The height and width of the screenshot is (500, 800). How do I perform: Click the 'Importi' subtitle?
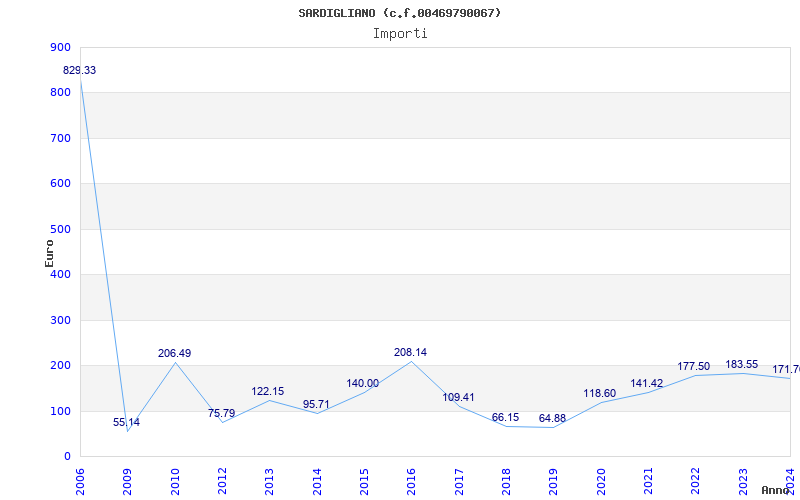click(400, 34)
